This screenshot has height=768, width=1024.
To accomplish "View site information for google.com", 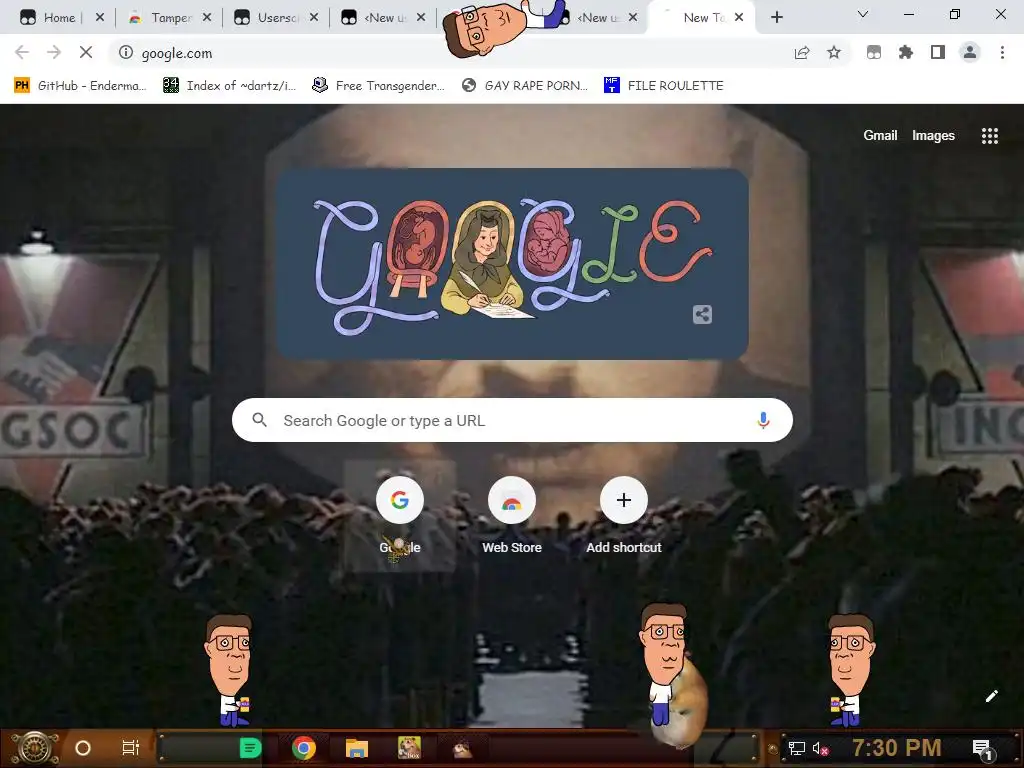I will pyautogui.click(x=126, y=52).
